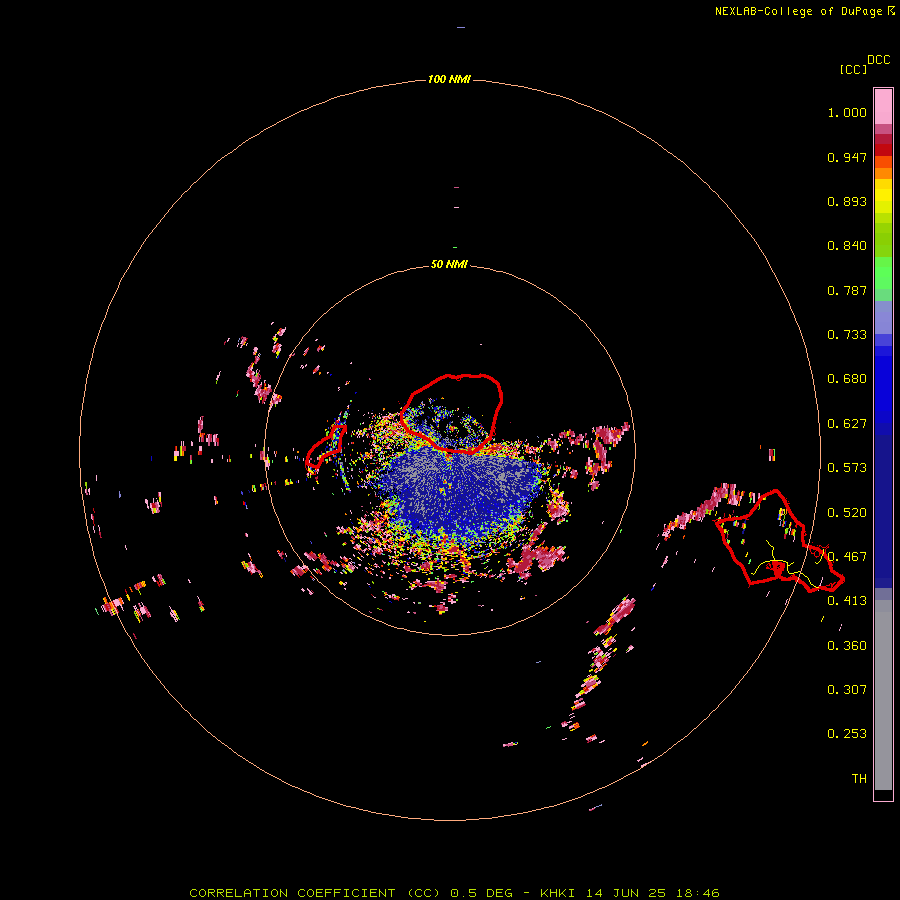Click the TH threshold label on scale

pos(859,779)
